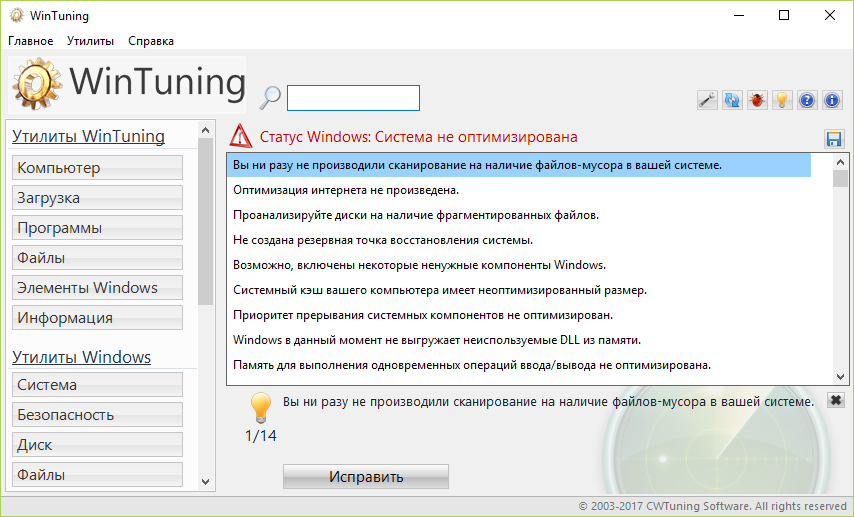Dismiss the tip with the X icon
This screenshot has height=517, width=854.
835,400
